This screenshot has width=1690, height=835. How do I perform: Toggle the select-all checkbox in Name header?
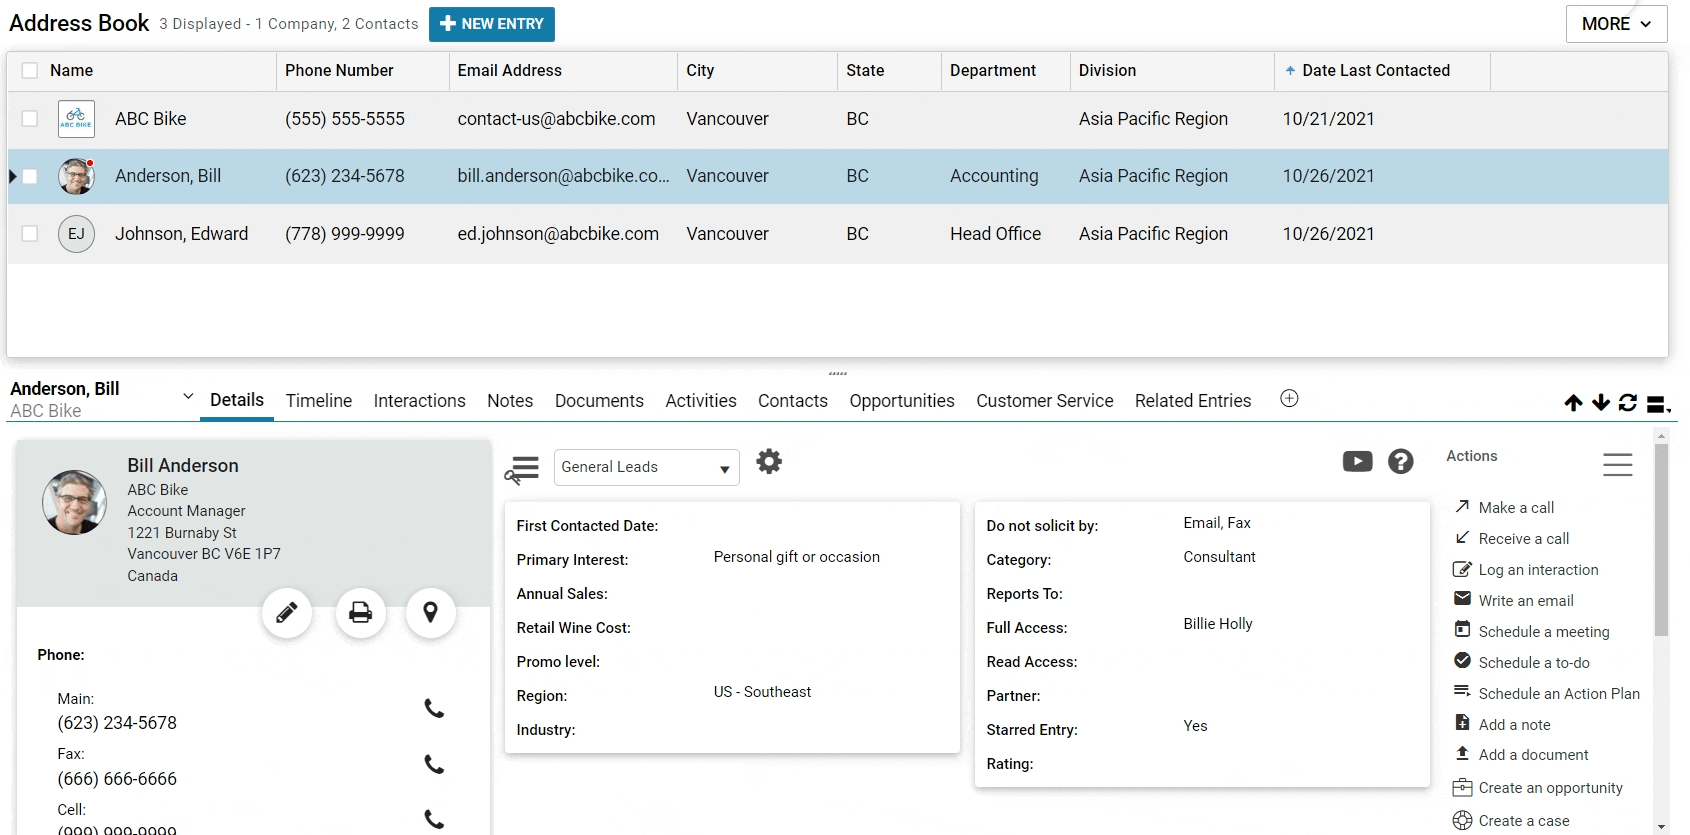click(x=30, y=71)
